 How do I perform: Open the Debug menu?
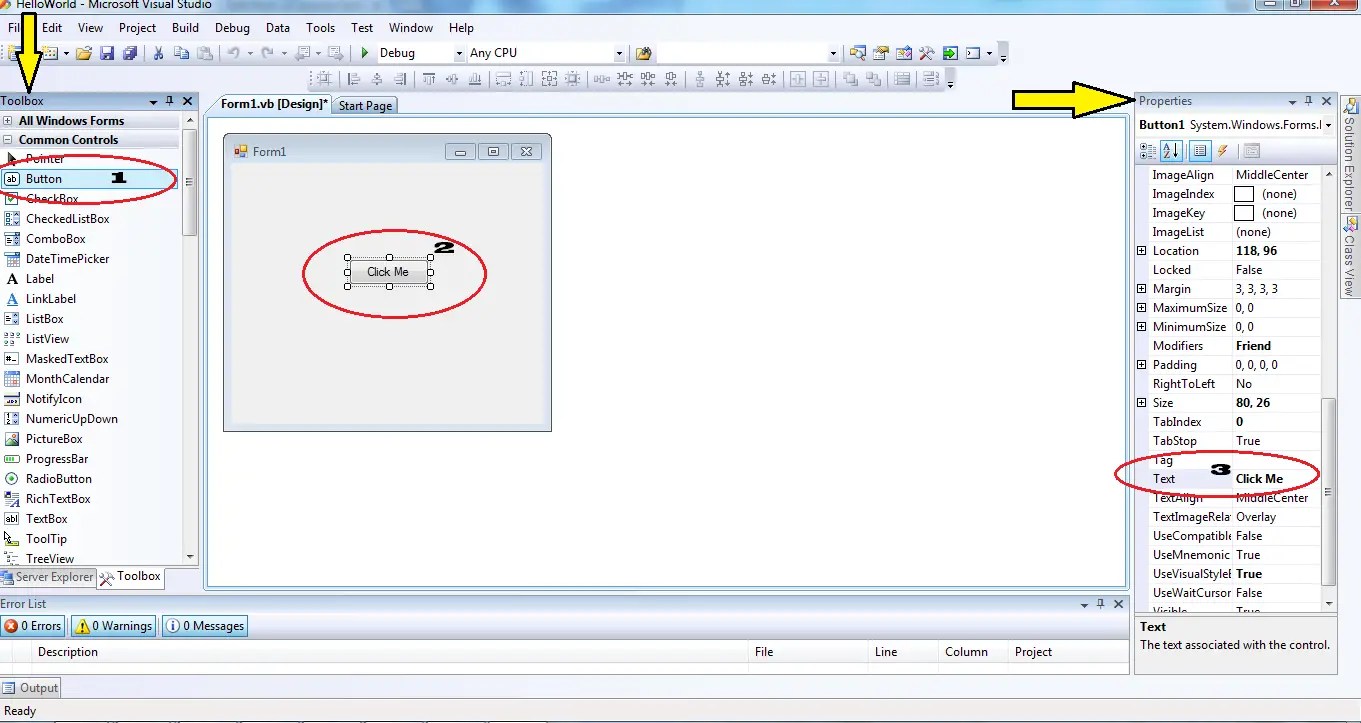point(232,27)
